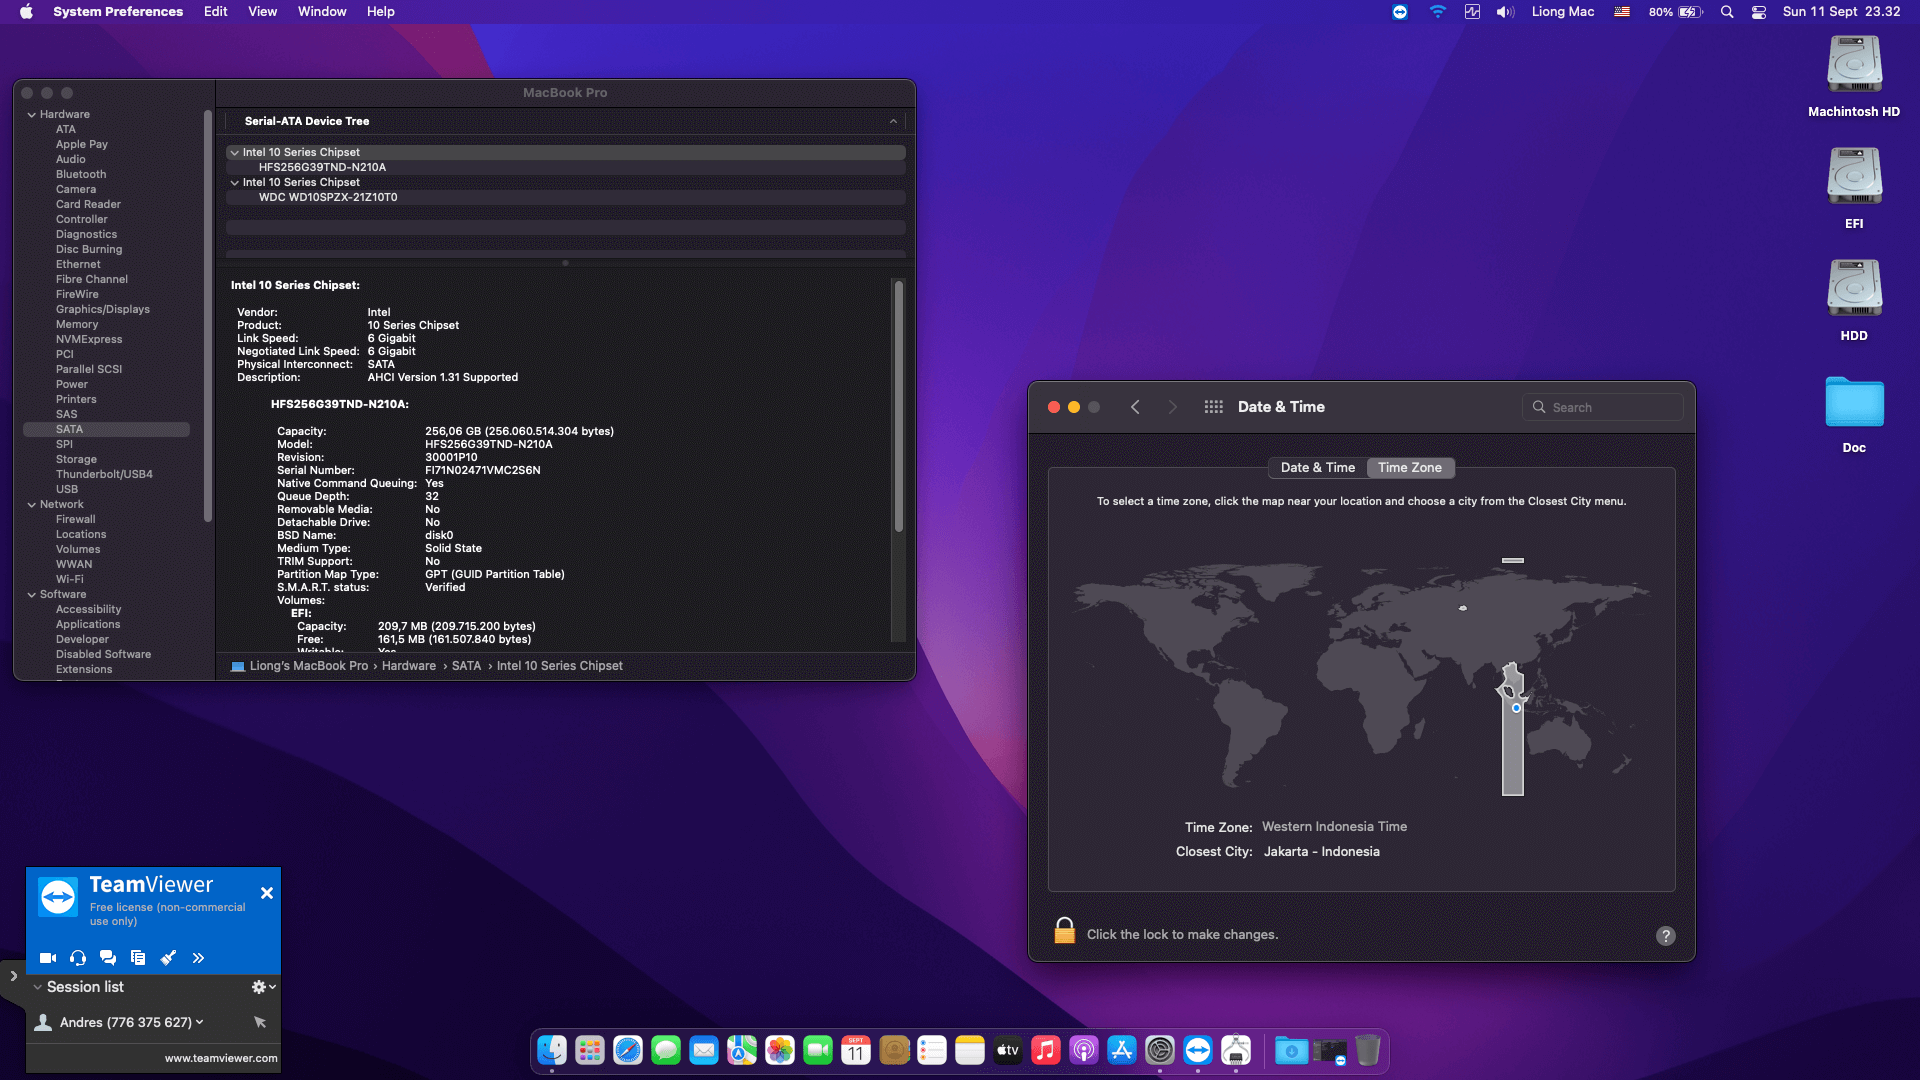Click Serial-ATA Device Tree sort chevron
The height and width of the screenshot is (1080, 1920).
coord(893,121)
